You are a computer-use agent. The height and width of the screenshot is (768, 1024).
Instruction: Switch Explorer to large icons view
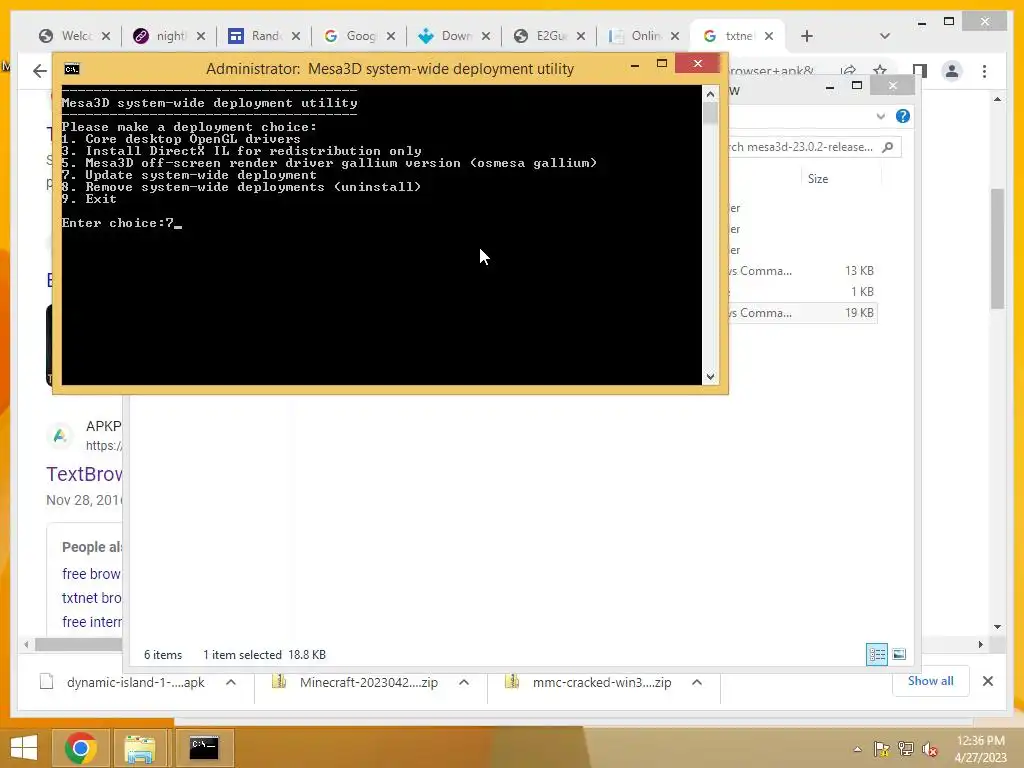(899, 654)
